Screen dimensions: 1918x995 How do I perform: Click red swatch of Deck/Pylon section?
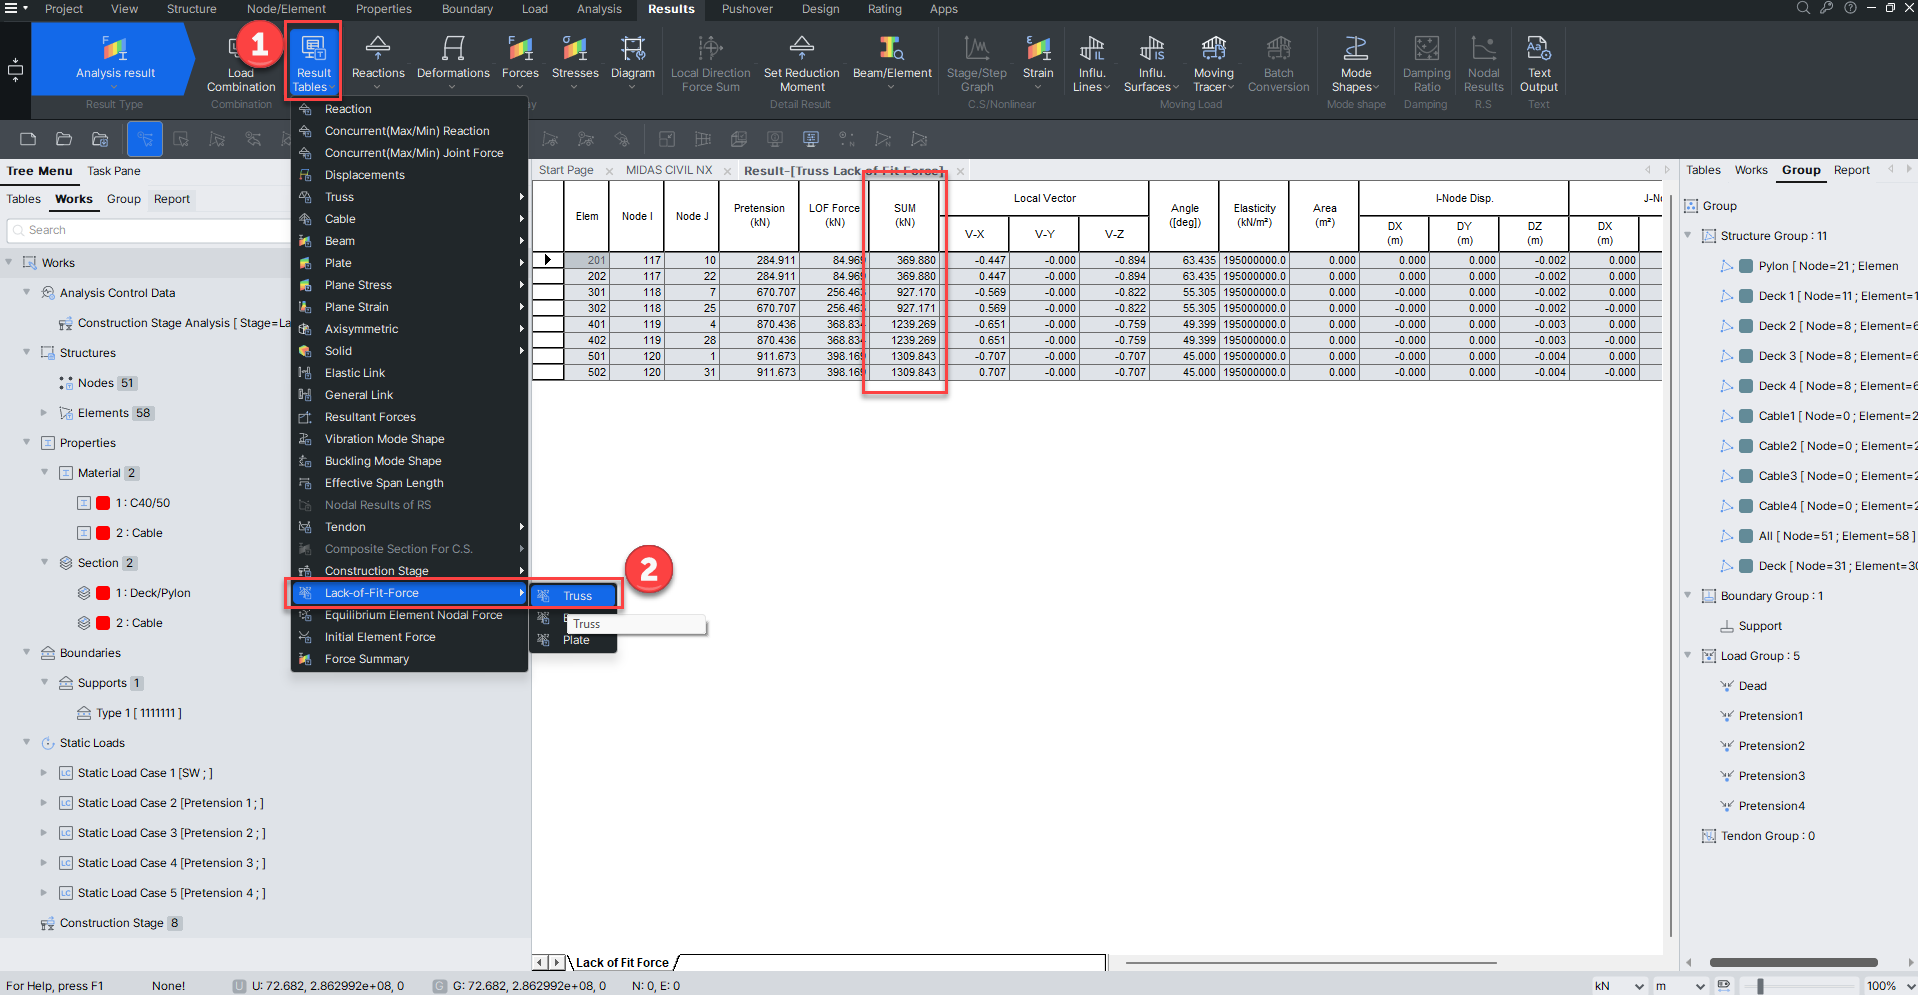point(103,593)
